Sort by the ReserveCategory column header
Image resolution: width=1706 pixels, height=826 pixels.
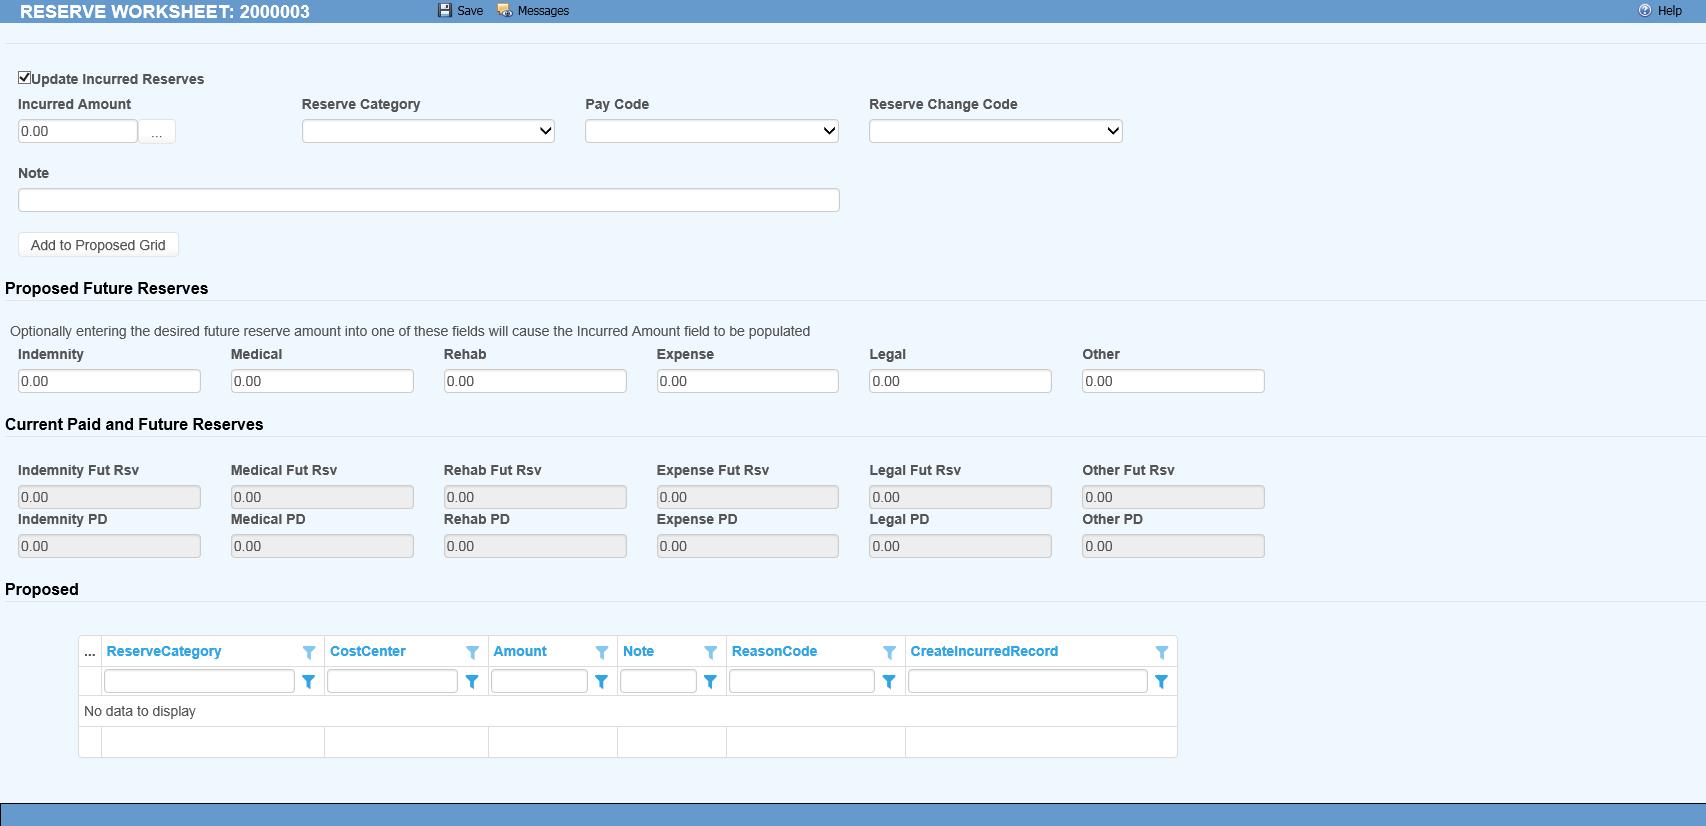point(164,651)
